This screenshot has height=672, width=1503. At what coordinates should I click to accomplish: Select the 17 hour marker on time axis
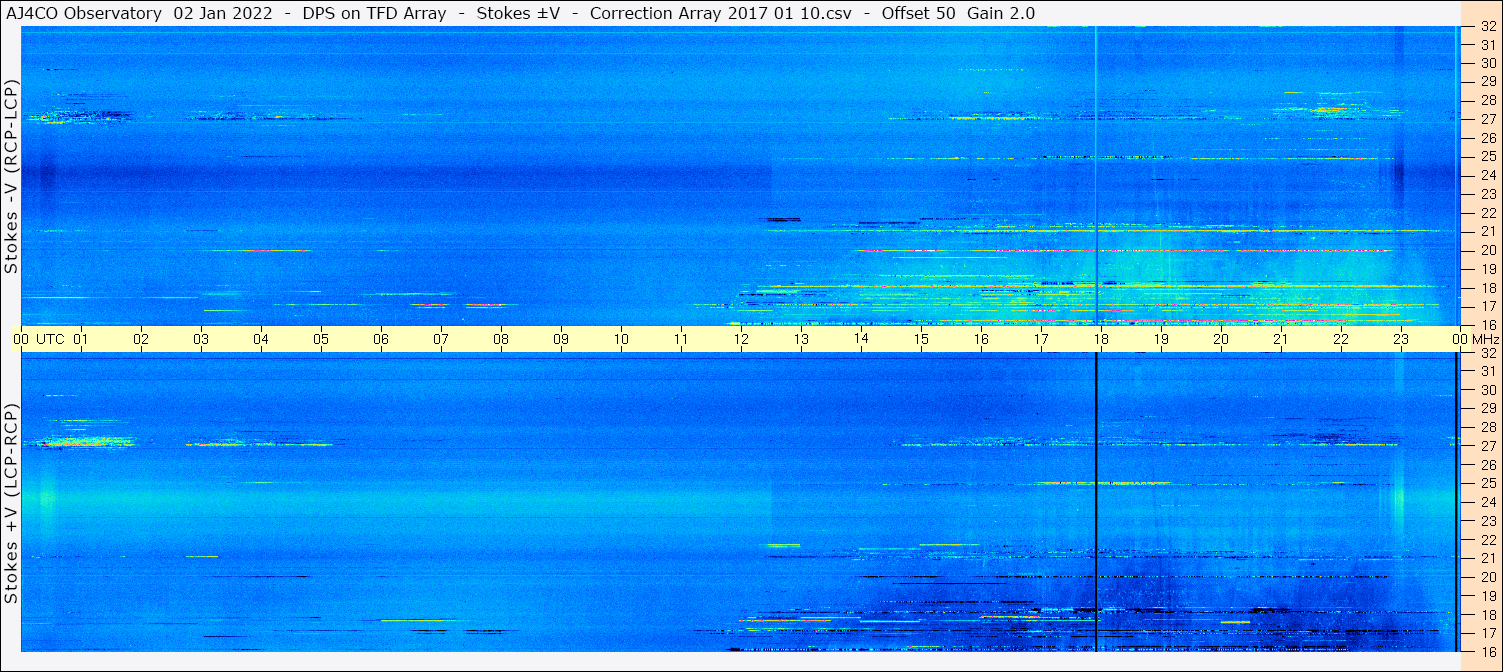(1041, 339)
